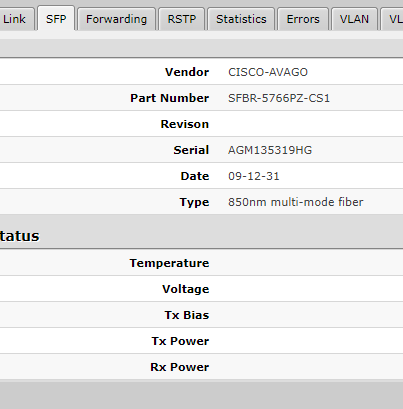Click the 850nm multi-mode fiber type
The width and height of the screenshot is (403, 409).
point(295,202)
